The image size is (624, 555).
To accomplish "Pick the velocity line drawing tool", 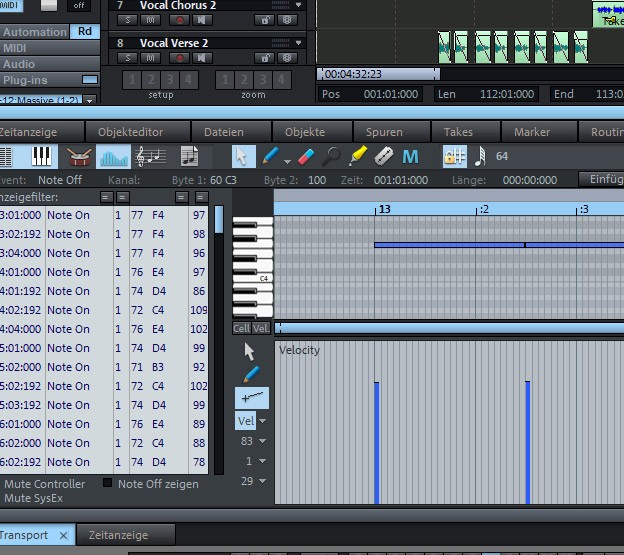I will click(252, 398).
